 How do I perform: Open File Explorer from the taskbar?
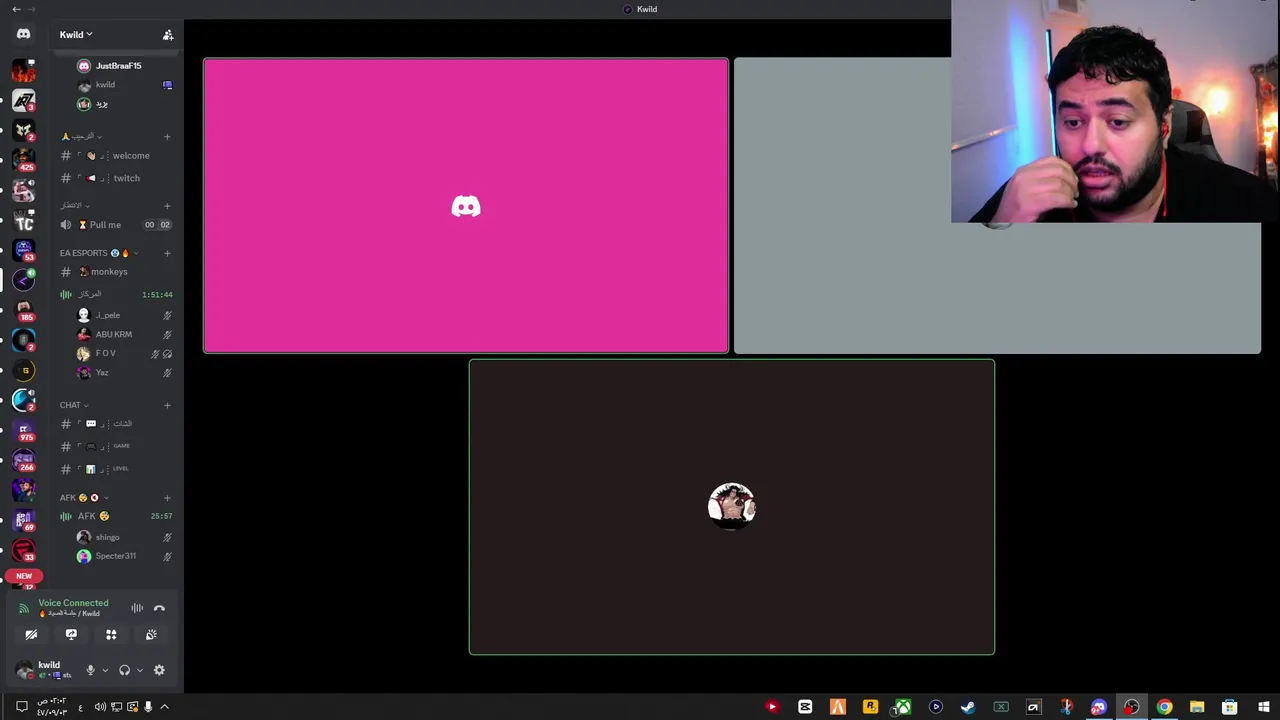pyautogui.click(x=1197, y=707)
